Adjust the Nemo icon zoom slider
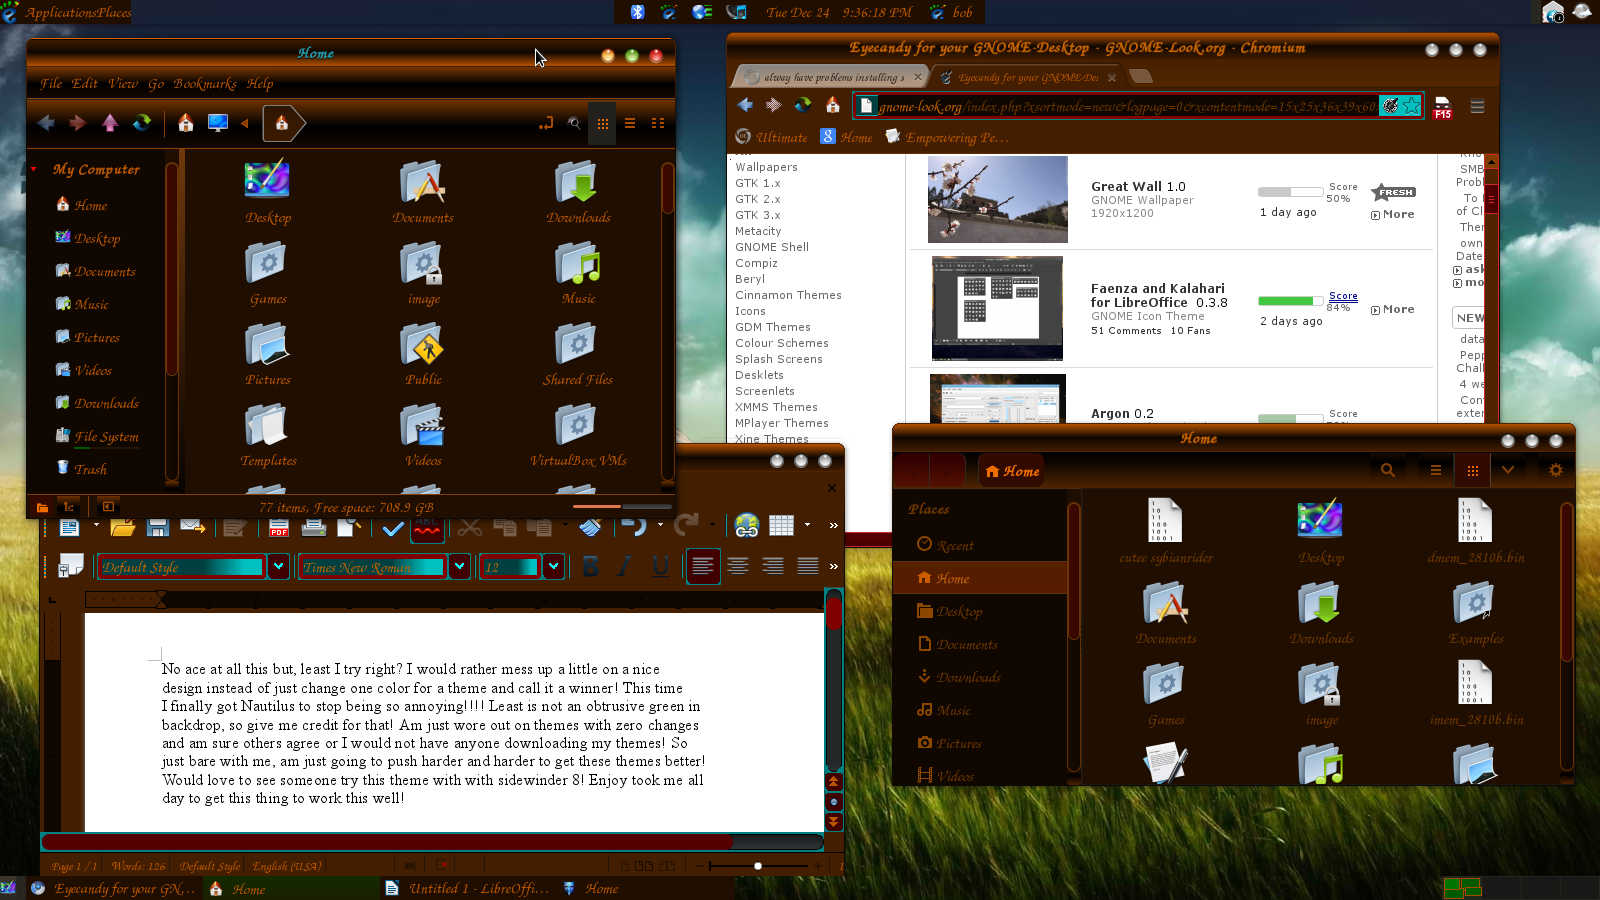This screenshot has width=1600, height=900. [620, 507]
